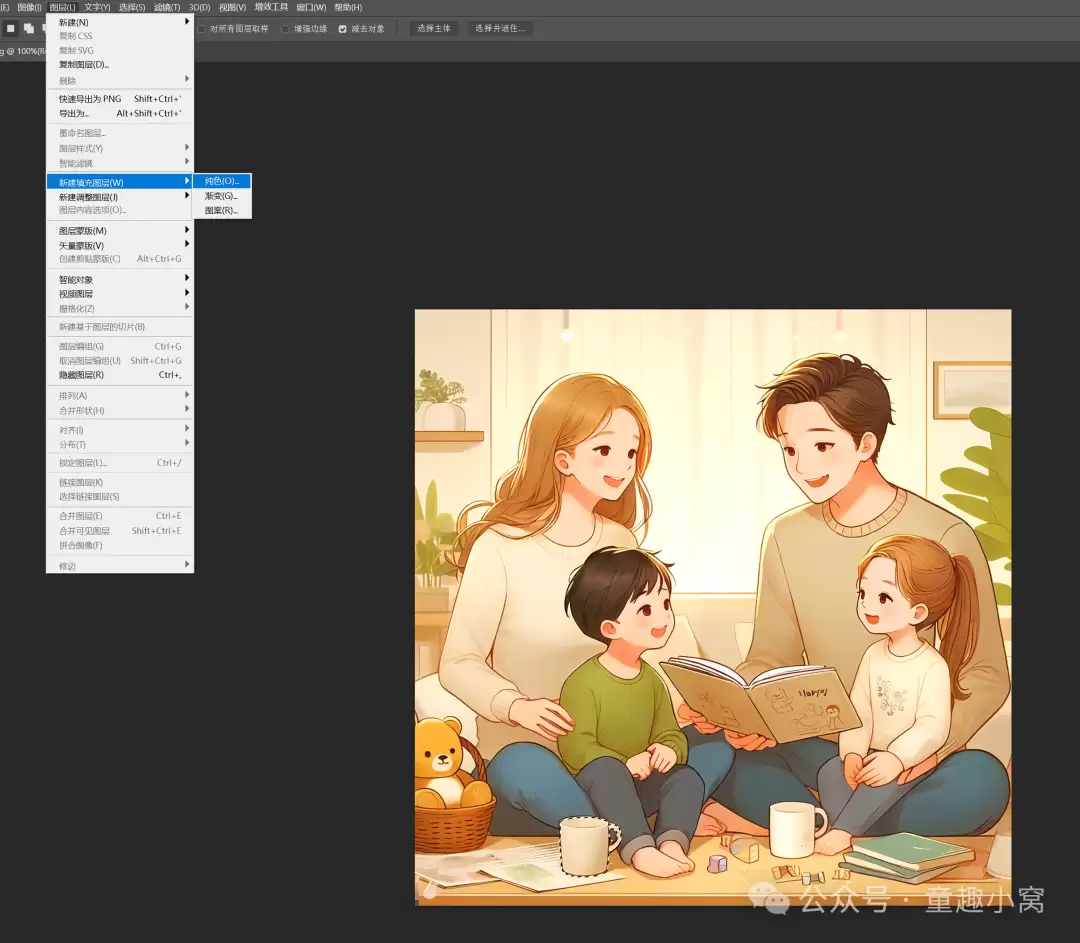Image resolution: width=1080 pixels, height=943 pixels.
Task: Choose 图案(R) from the fill layer submenu
Action: [x=222, y=211]
